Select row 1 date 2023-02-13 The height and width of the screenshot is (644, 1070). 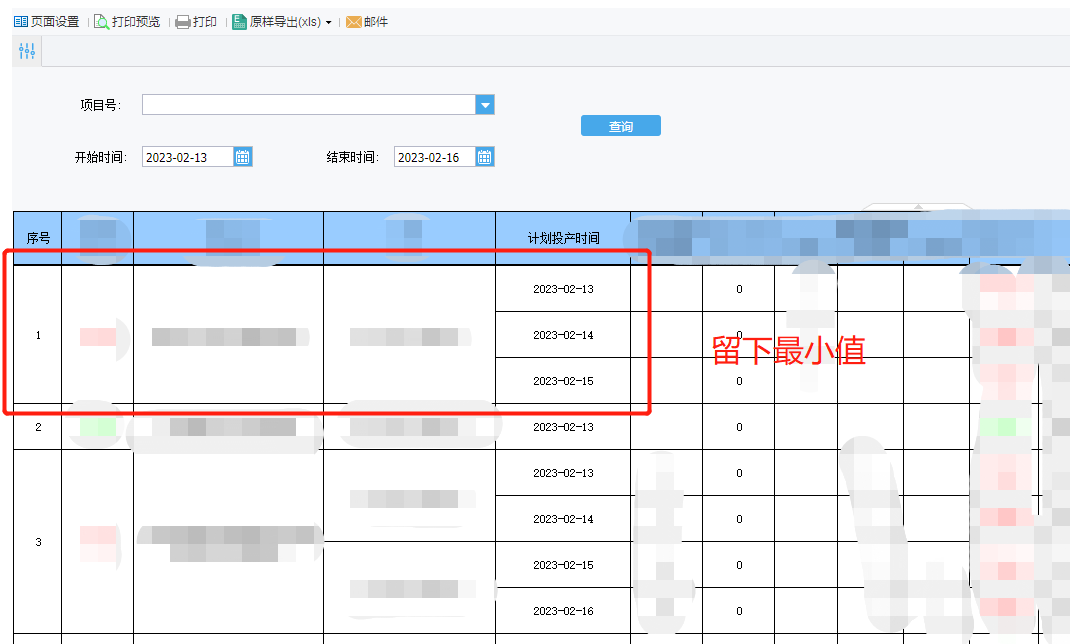coord(563,289)
